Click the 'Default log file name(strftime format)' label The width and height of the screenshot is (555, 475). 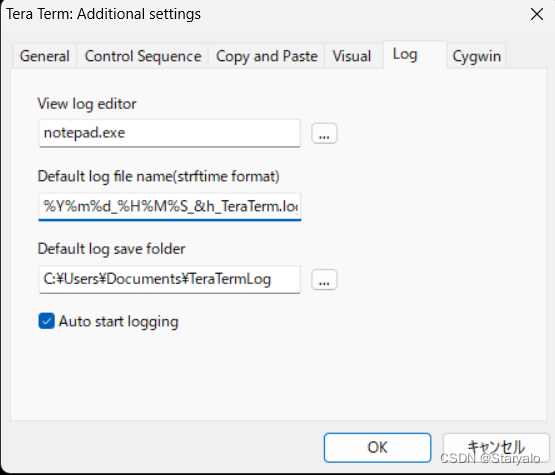159,176
